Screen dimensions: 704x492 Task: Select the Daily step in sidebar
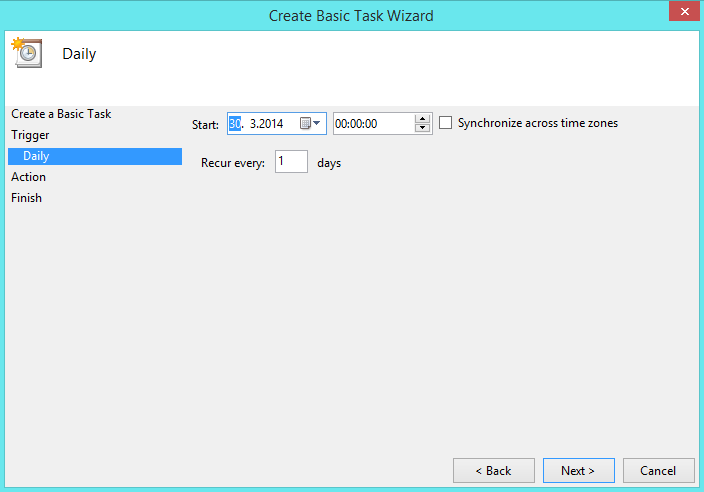(95, 156)
